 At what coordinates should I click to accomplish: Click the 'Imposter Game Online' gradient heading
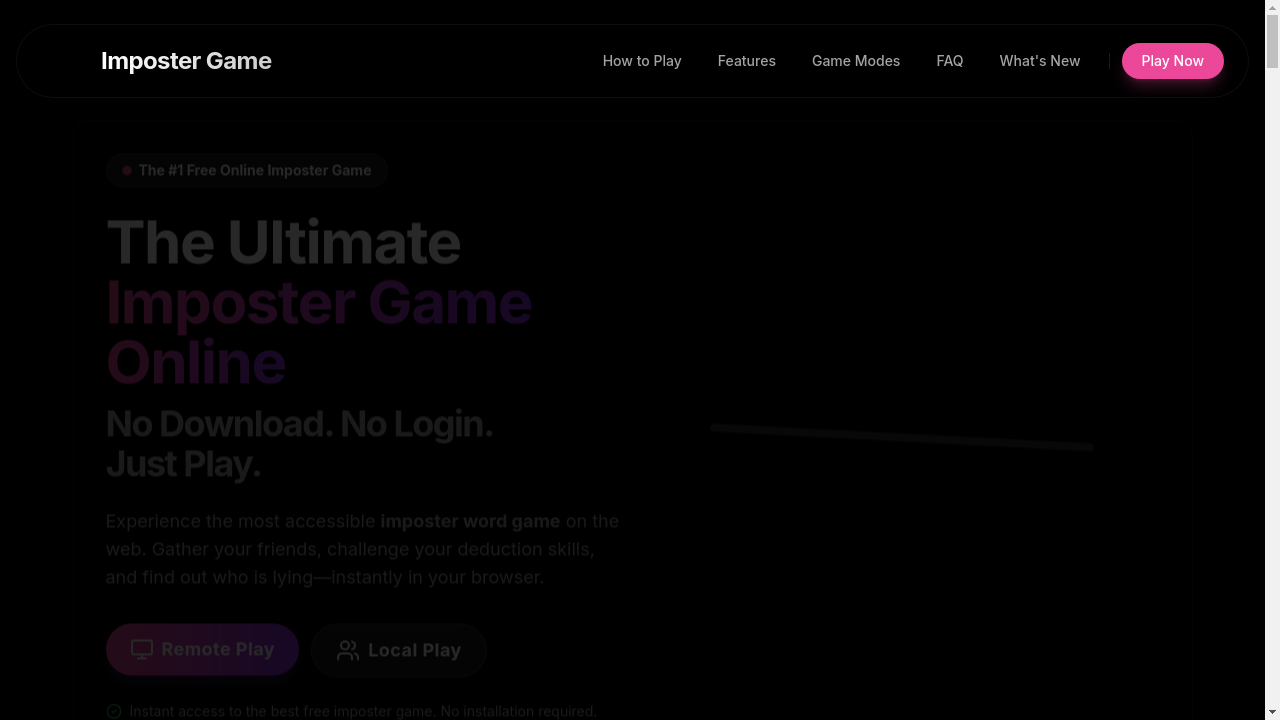[319, 331]
